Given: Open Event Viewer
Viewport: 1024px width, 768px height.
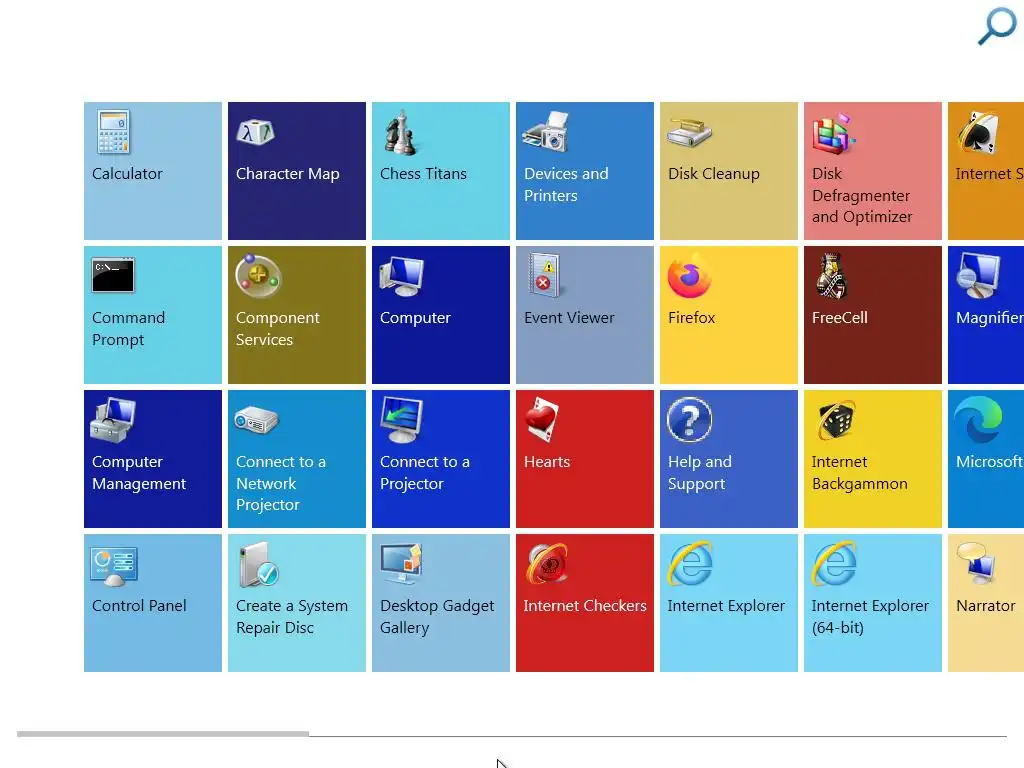Looking at the screenshot, I should click(x=584, y=315).
